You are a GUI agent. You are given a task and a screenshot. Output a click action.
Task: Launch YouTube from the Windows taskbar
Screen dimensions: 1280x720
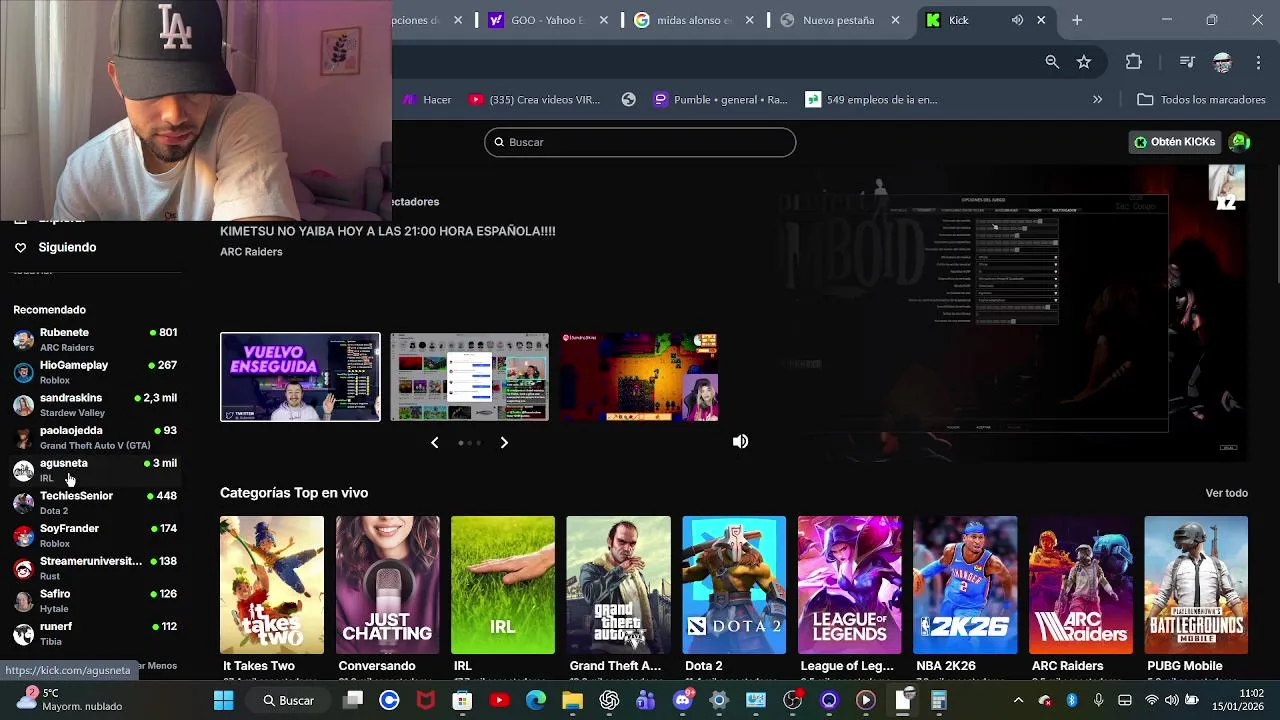(499, 701)
